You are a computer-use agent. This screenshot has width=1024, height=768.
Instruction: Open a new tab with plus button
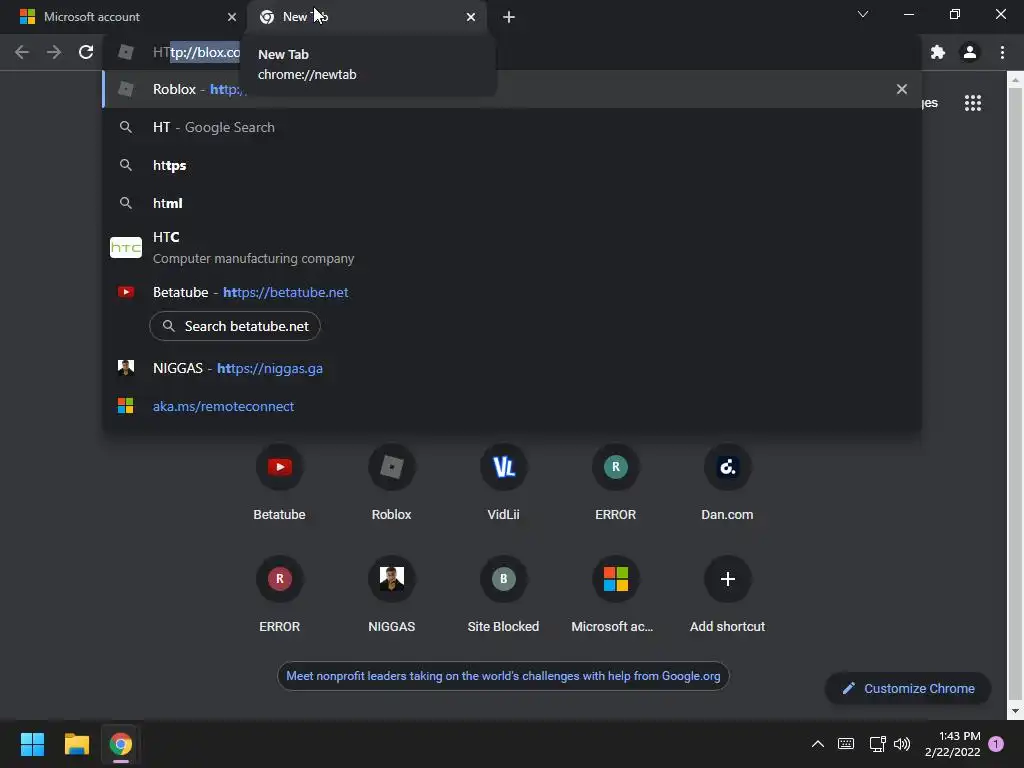[x=509, y=17]
